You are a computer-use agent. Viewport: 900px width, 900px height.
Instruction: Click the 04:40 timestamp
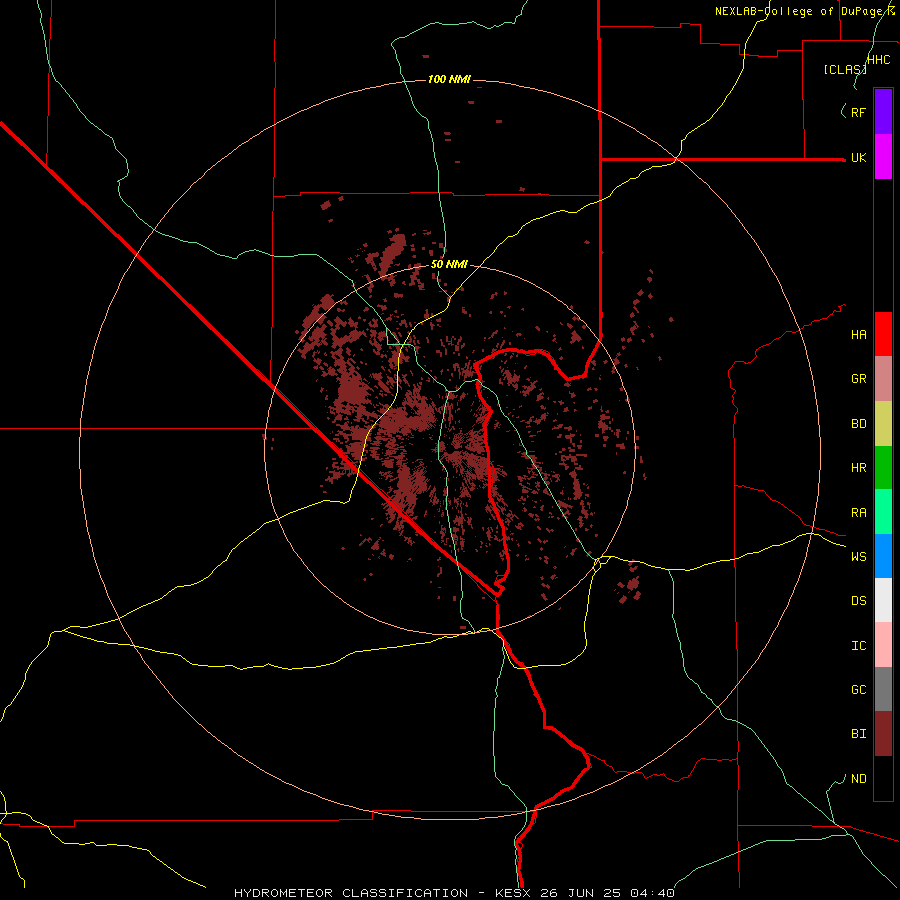point(652,893)
